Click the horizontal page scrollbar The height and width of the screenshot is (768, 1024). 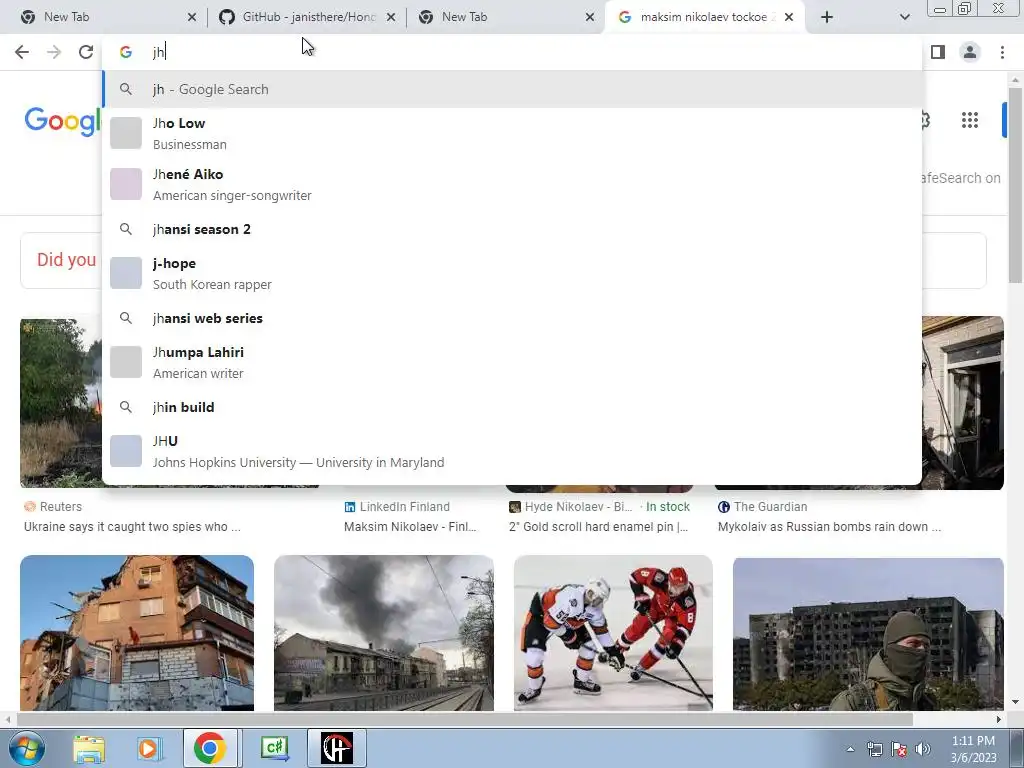point(465,719)
